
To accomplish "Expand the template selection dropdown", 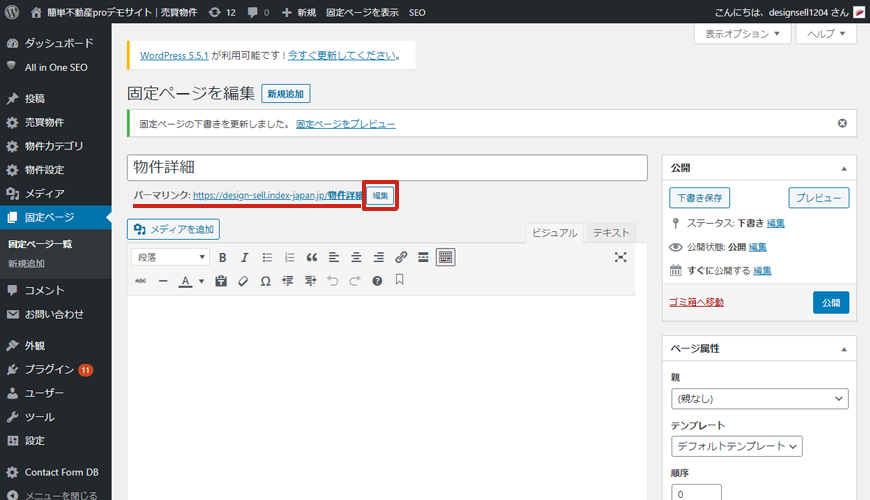I will pos(736,446).
